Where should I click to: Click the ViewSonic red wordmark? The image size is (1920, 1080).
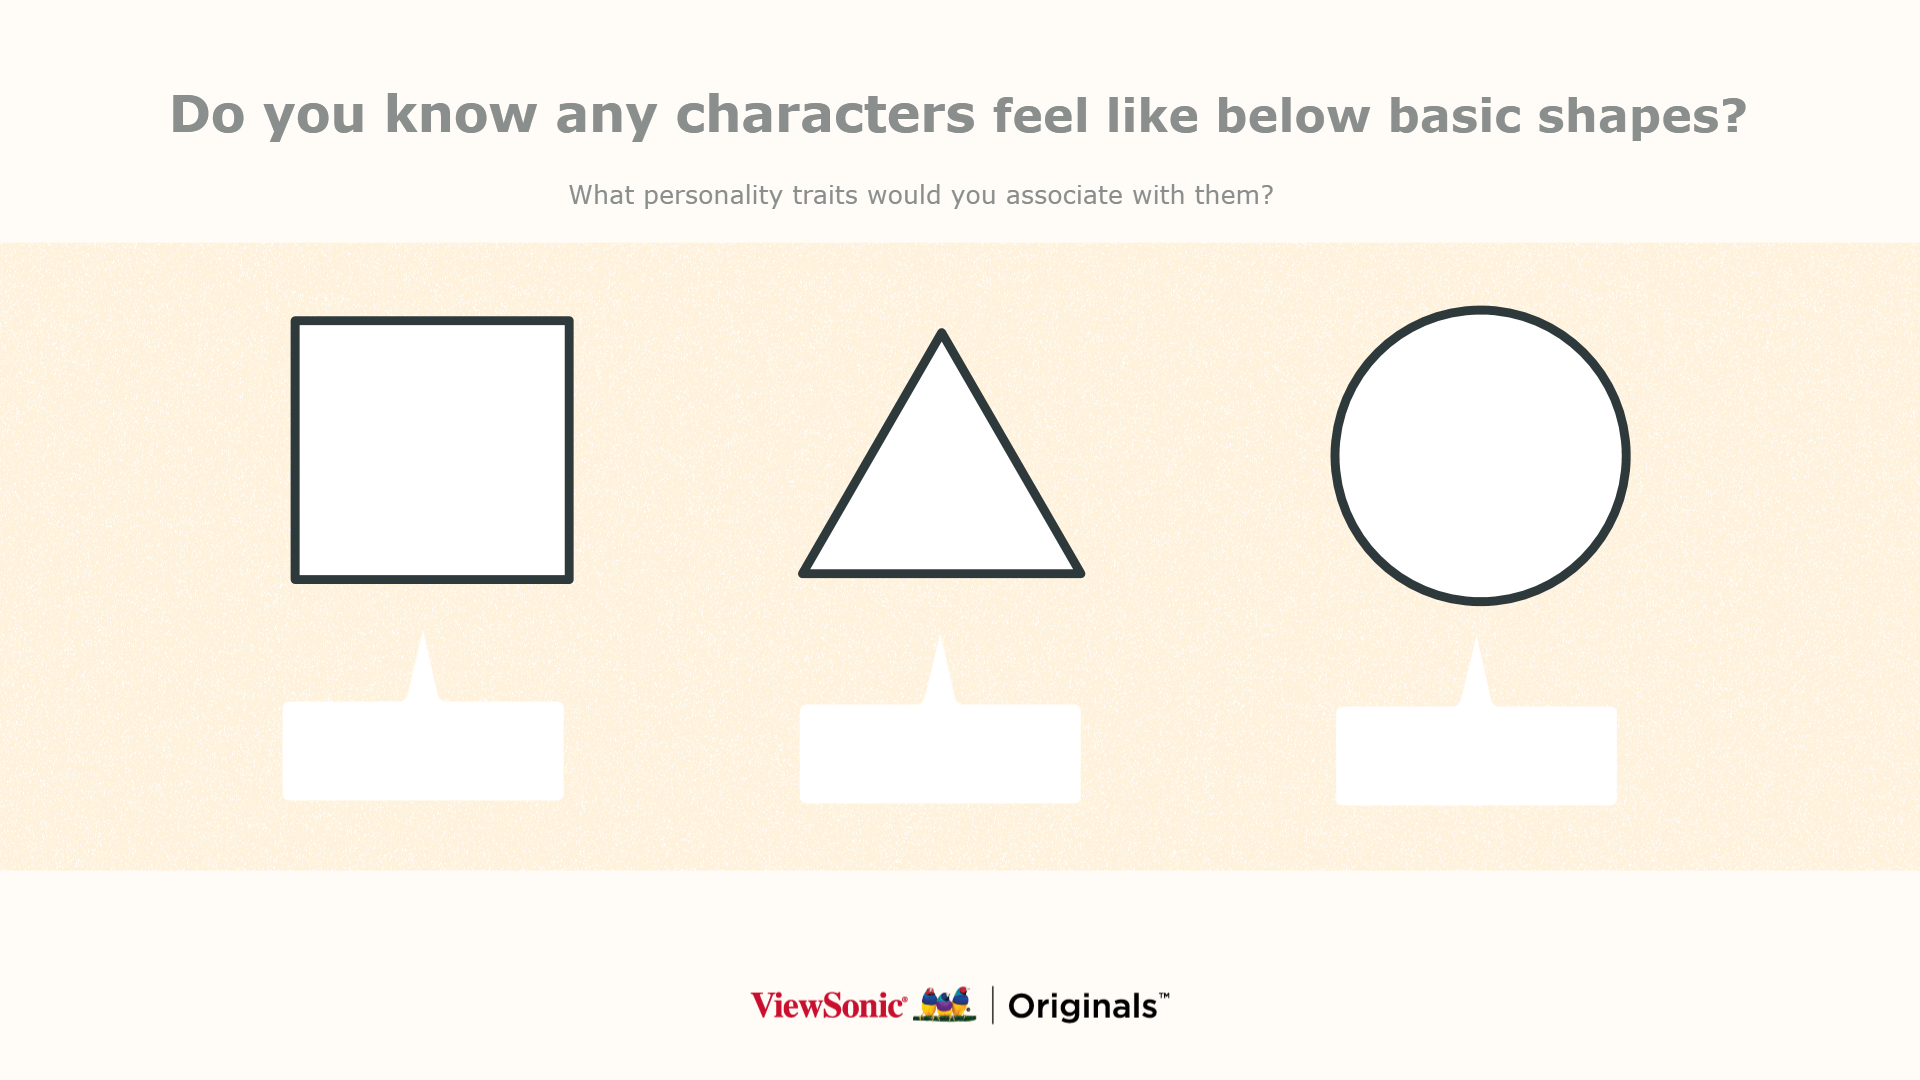(x=828, y=1005)
